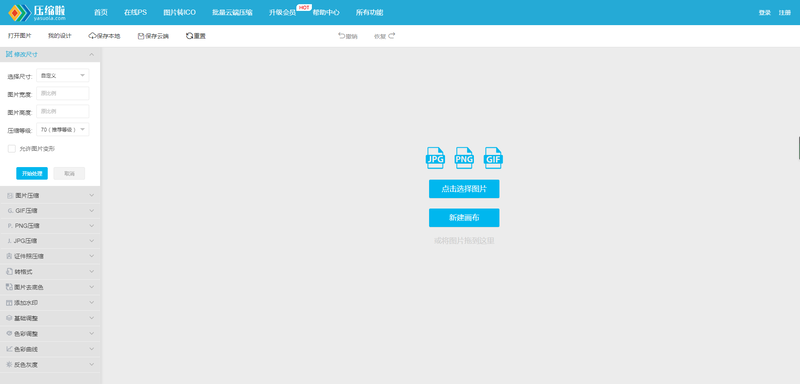Open 所有功能 in the navigation bar
Viewport: 800px width, 384px height.
tap(369, 13)
